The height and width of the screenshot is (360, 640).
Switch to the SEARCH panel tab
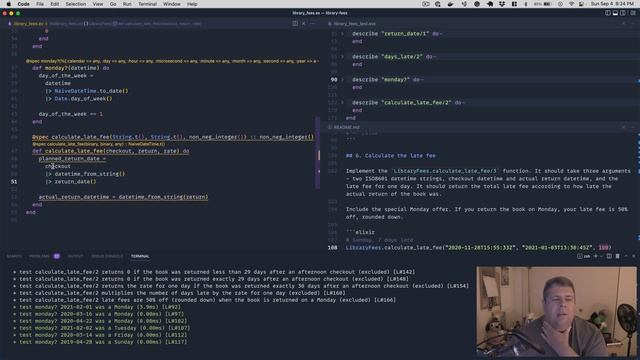pos(14,256)
